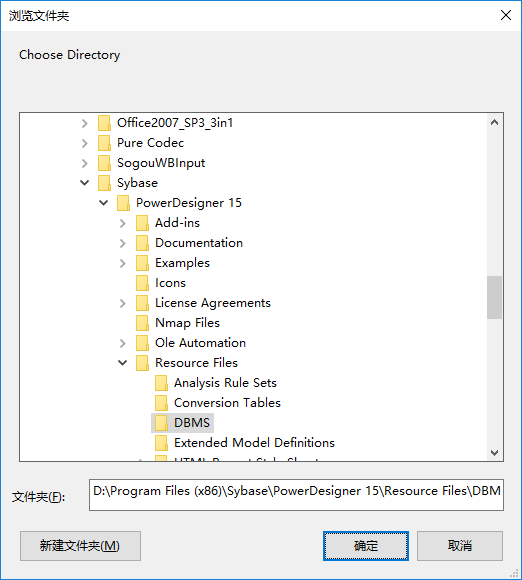Select the DBMS folder icon
The height and width of the screenshot is (580, 522).
[161, 423]
